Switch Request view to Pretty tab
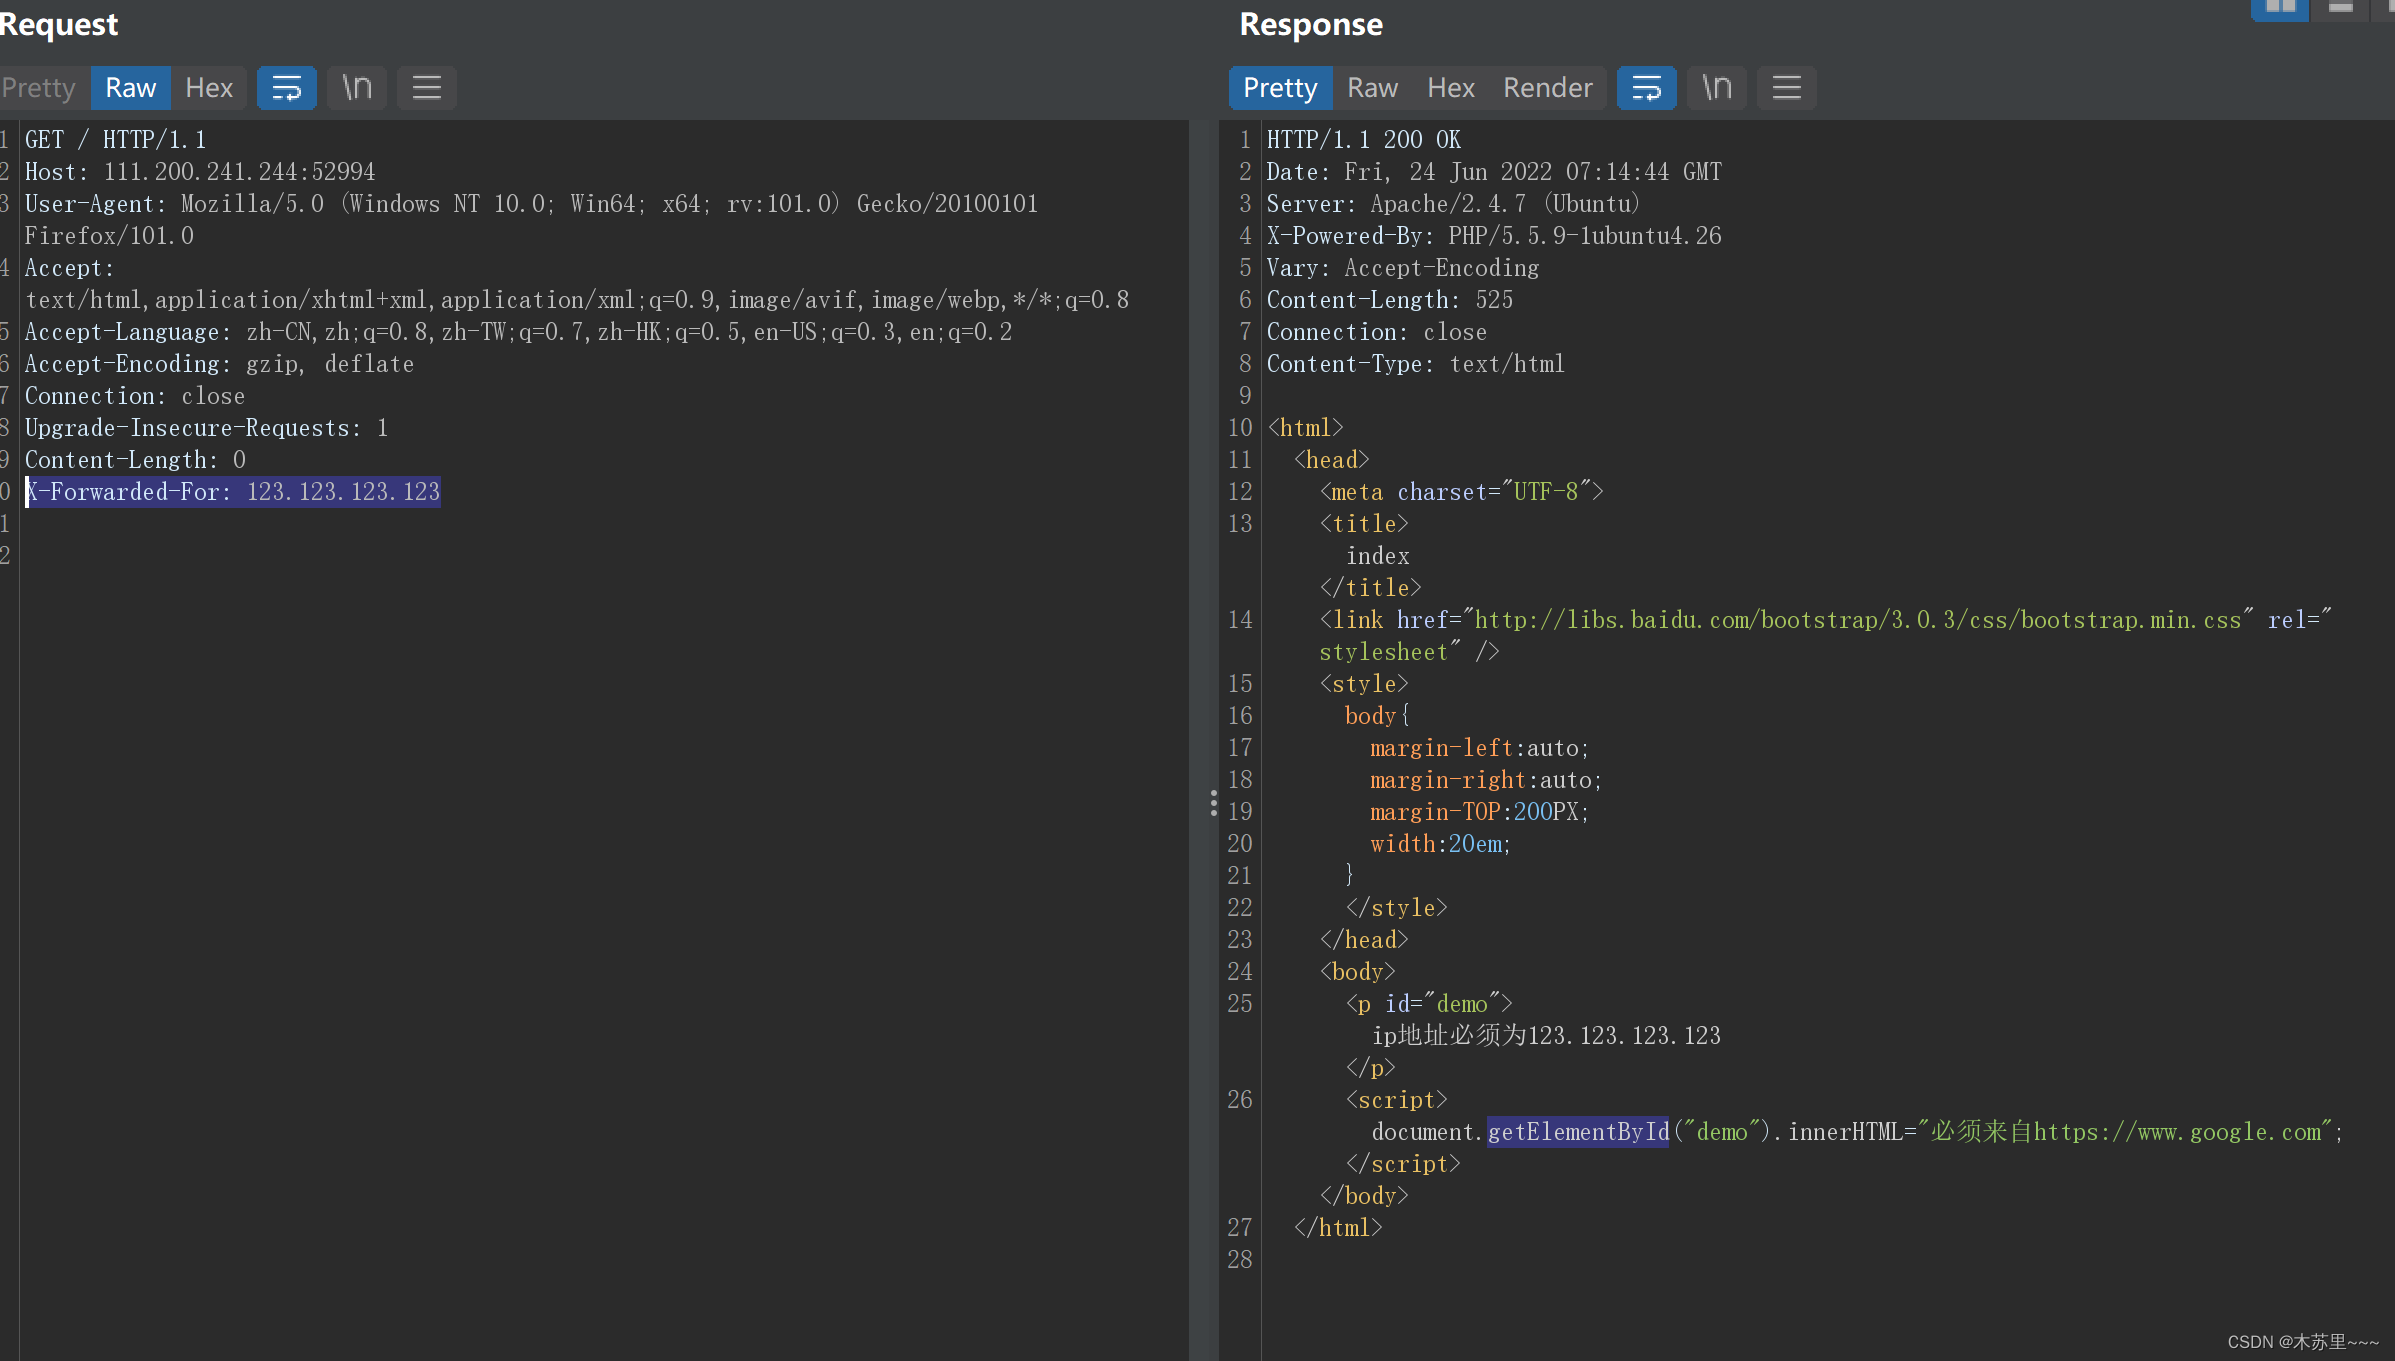This screenshot has width=2395, height=1361. coord(38,88)
